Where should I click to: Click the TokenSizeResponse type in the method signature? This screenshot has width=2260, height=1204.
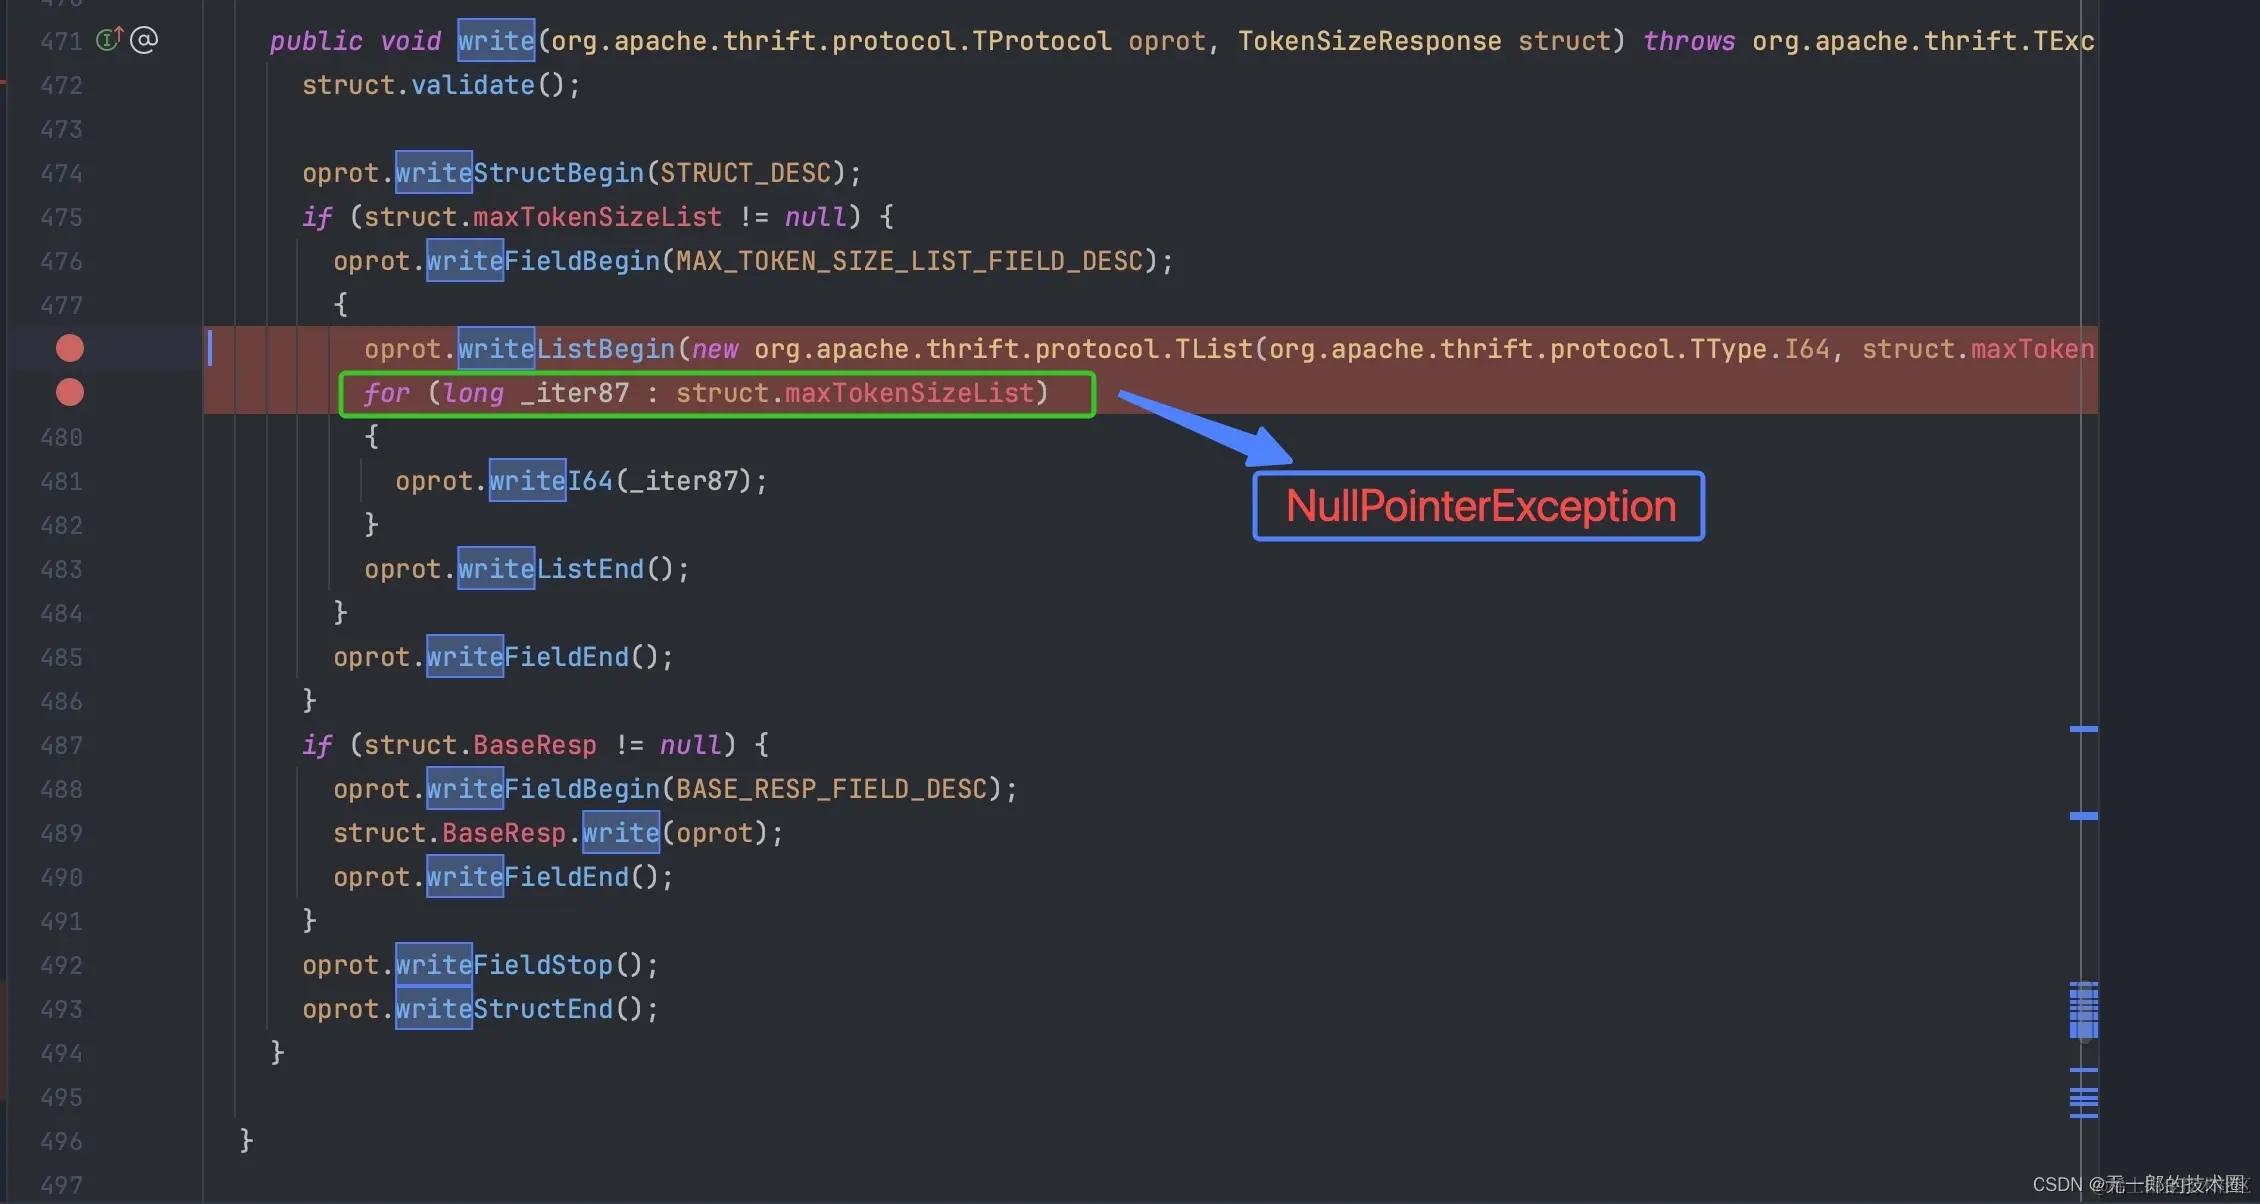tap(1369, 41)
